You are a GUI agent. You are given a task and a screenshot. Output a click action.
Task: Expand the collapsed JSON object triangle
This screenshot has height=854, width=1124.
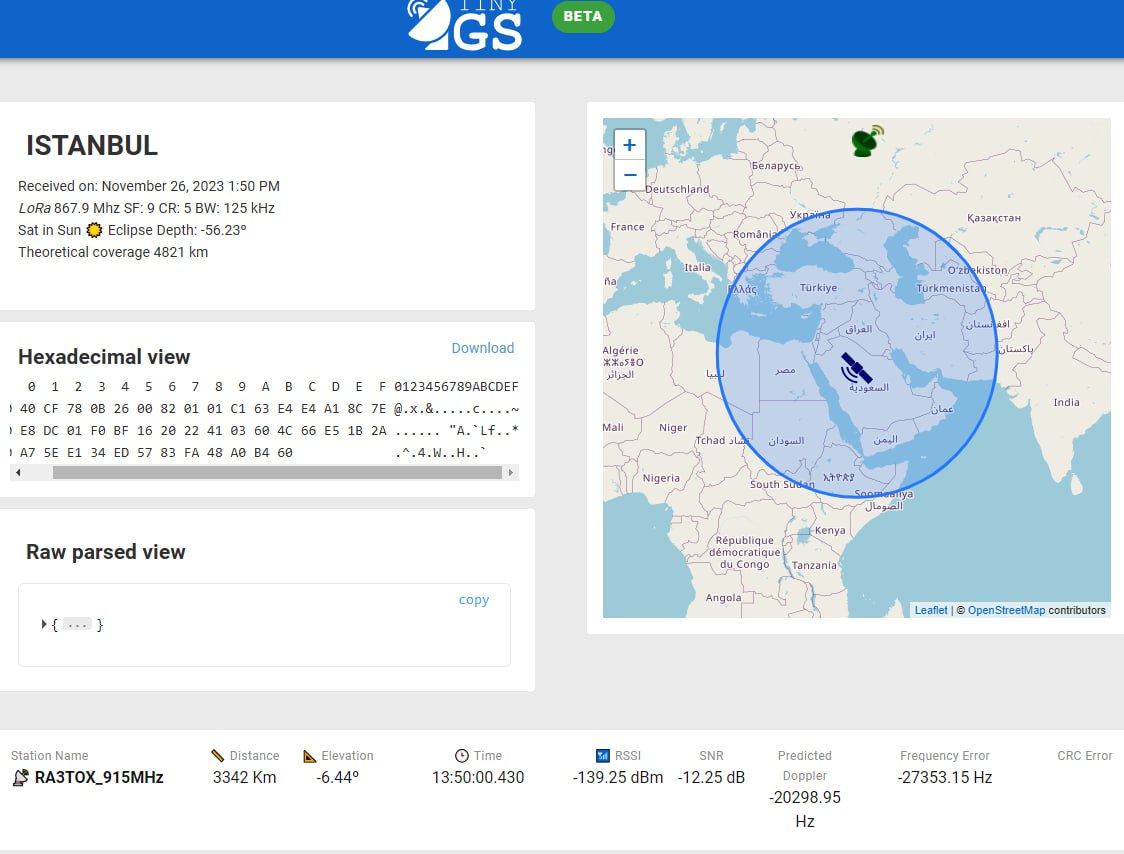(x=44, y=625)
